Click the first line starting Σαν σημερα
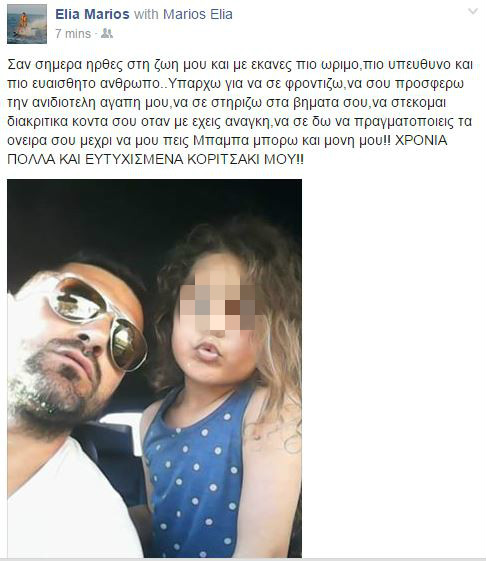 click(240, 65)
